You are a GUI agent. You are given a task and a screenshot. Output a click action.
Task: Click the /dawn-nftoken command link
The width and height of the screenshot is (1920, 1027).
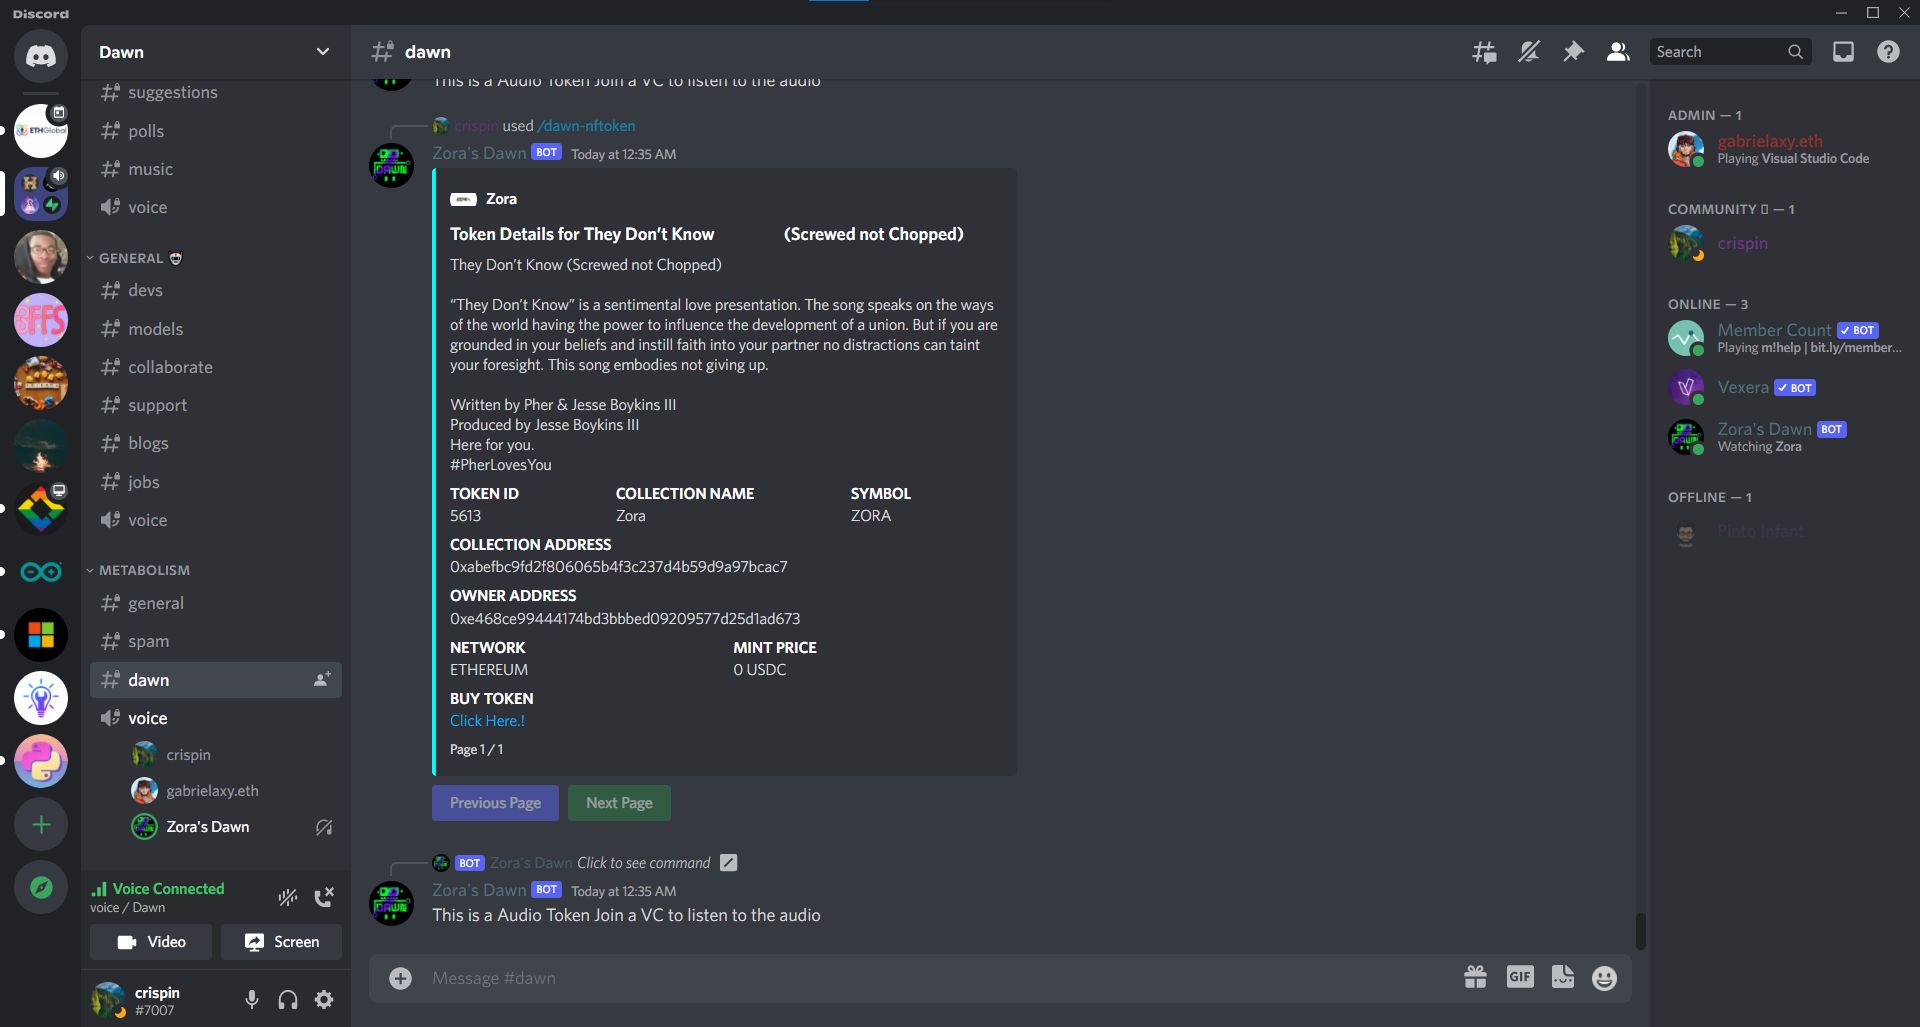586,126
